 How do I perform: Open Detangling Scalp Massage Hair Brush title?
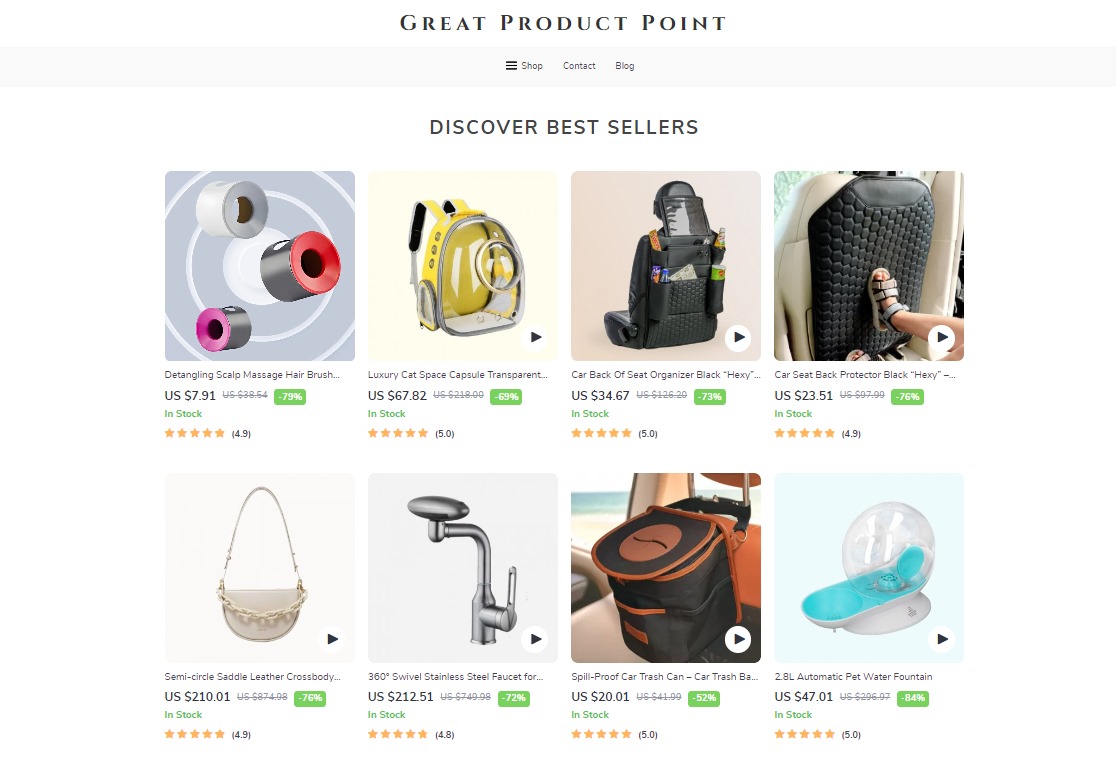tap(252, 374)
